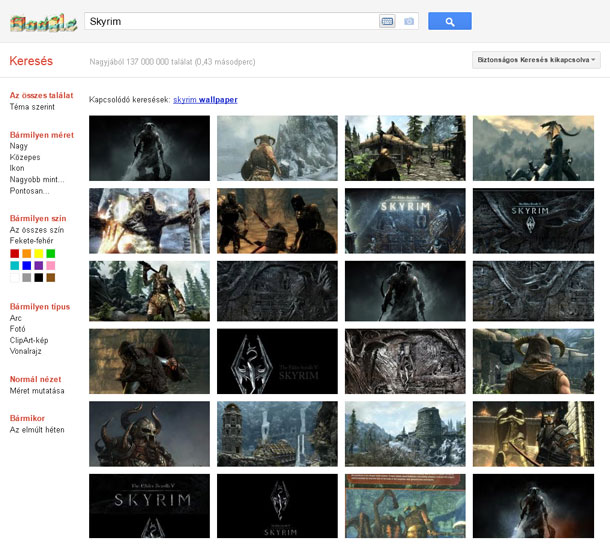
Task: Pick the white color swatch
Action: (x=14, y=277)
